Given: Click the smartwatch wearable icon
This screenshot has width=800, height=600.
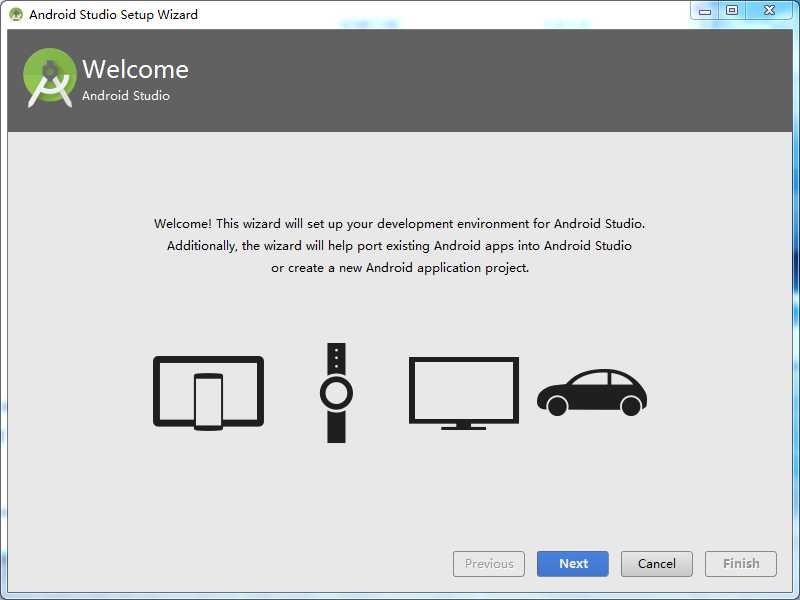Looking at the screenshot, I should click(x=336, y=393).
